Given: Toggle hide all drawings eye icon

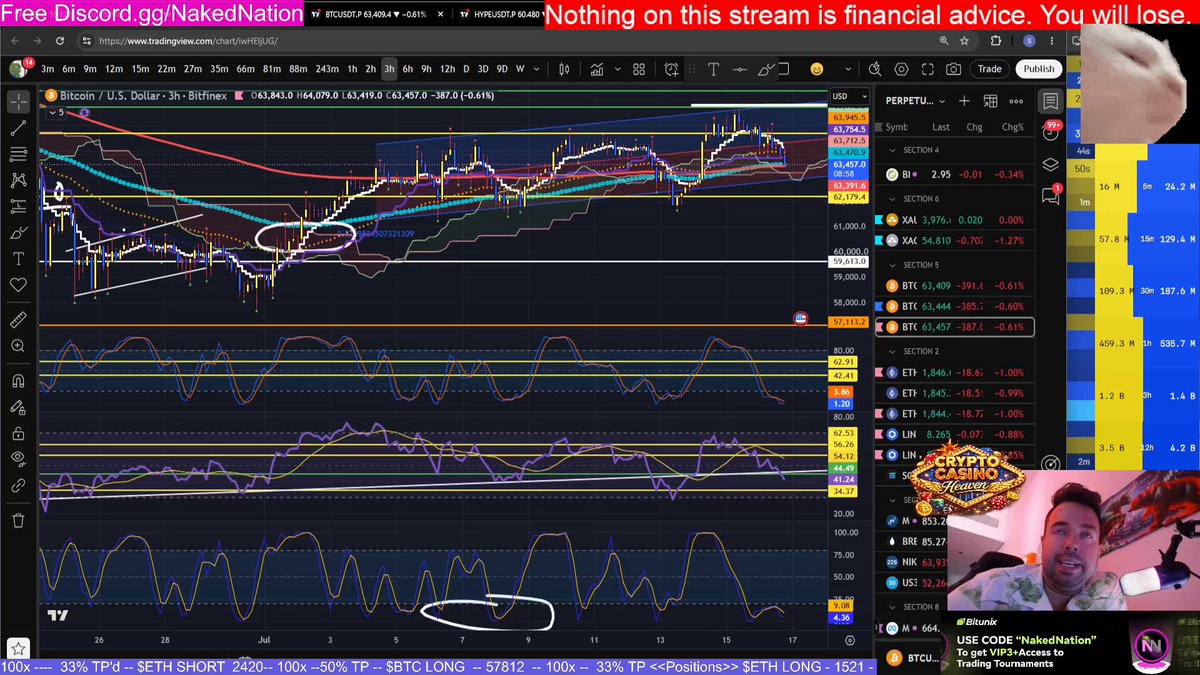Looking at the screenshot, I should 18,459.
